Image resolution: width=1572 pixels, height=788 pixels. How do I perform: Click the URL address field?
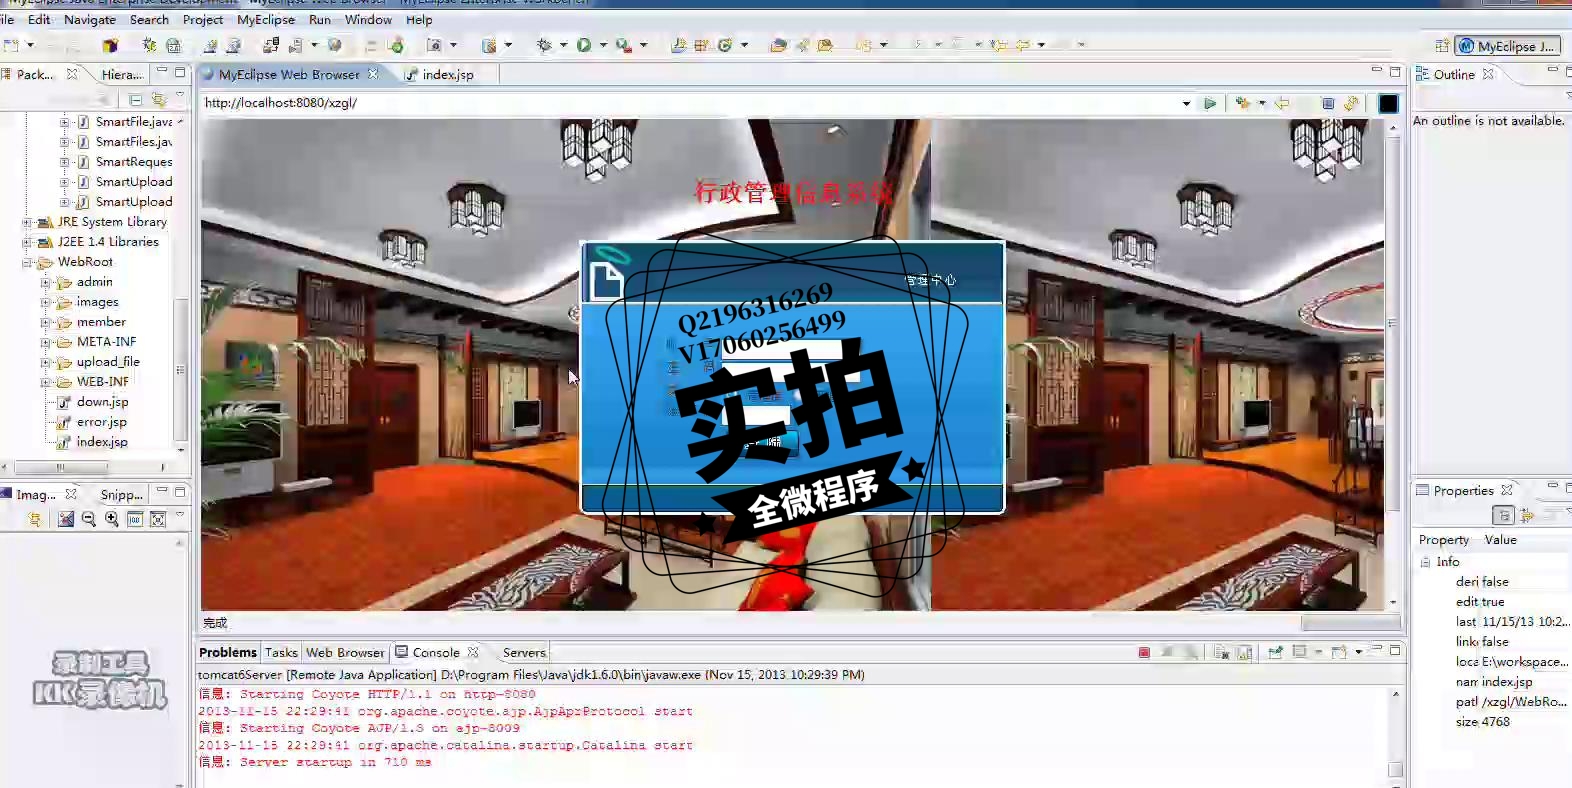(x=690, y=103)
